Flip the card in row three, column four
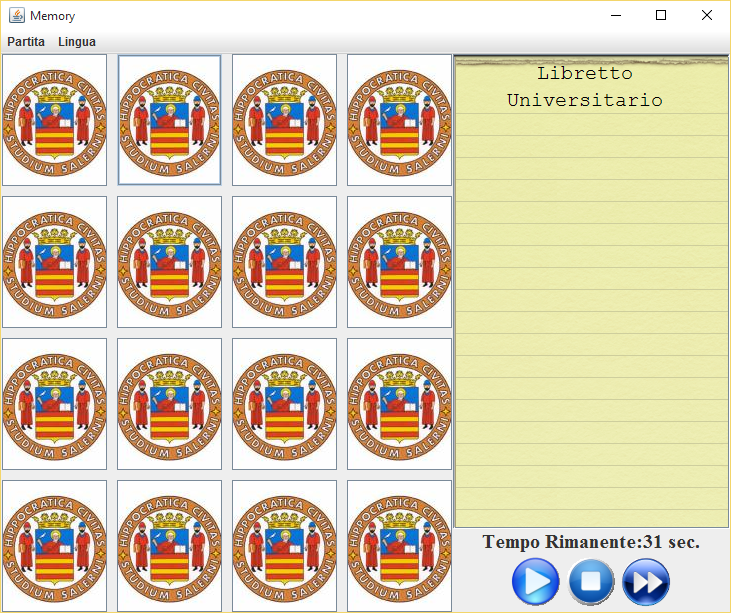This screenshot has height=613, width=731. tap(399, 404)
